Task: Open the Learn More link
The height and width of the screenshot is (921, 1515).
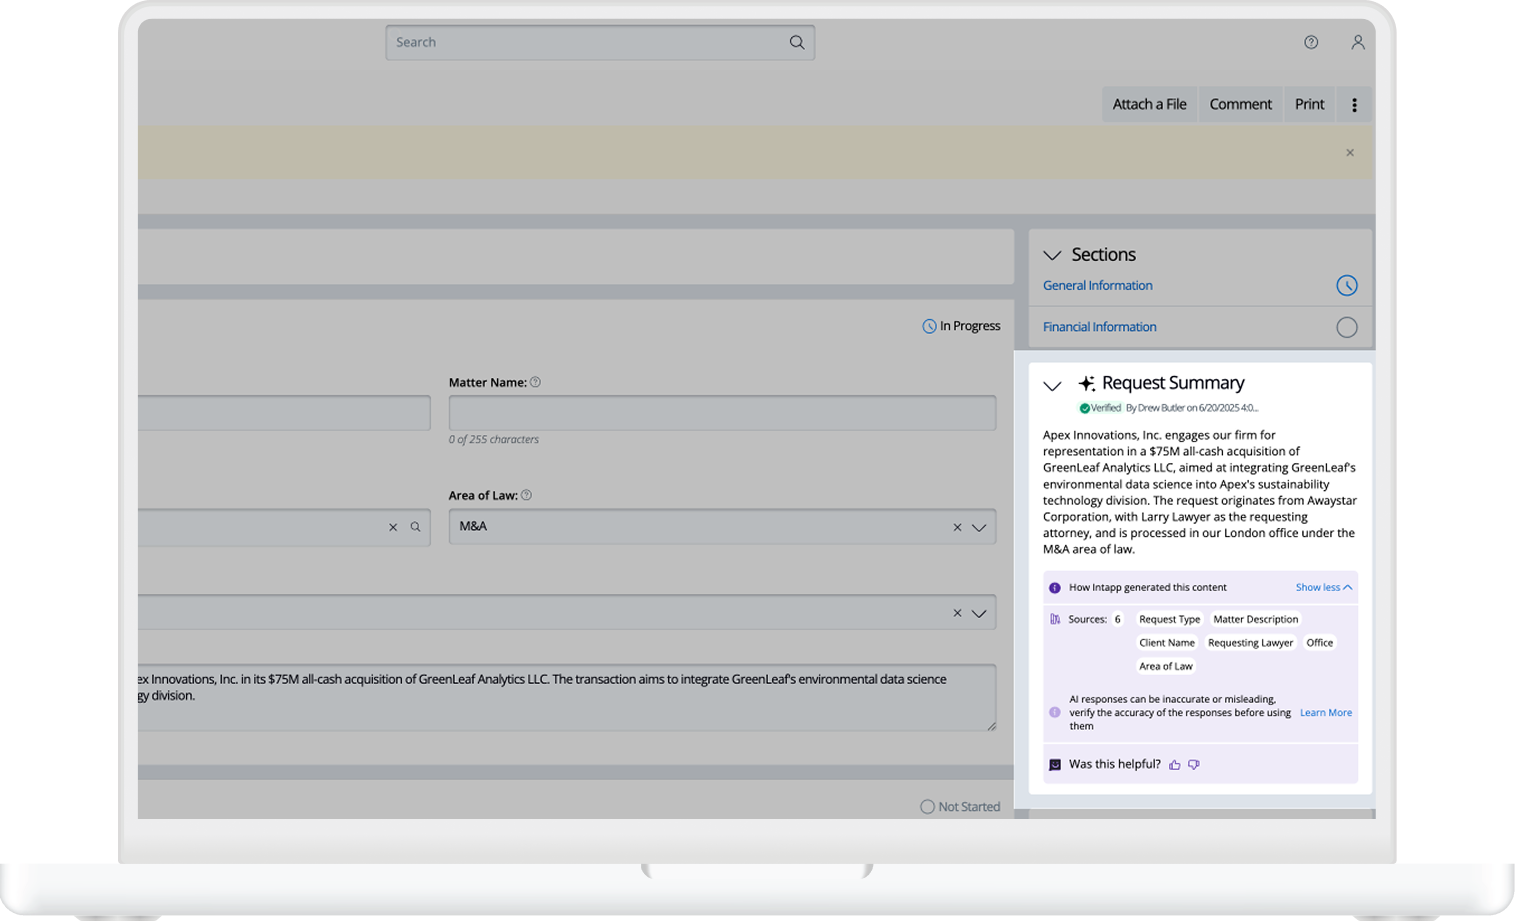Action: (x=1325, y=713)
